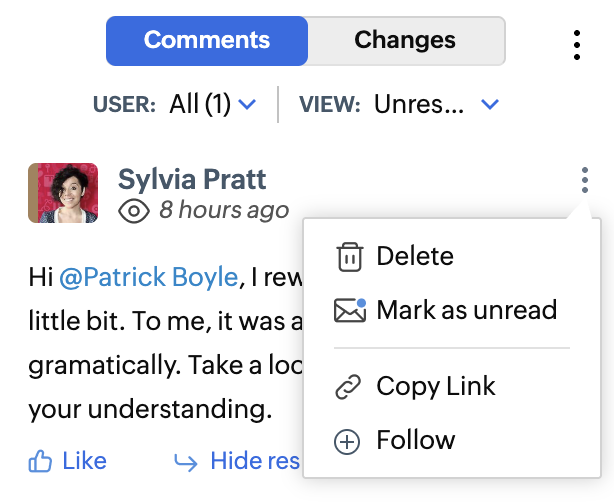Image resolution: width=614 pixels, height=502 pixels.
Task: Expand the USER filter dropdown
Action: (x=248, y=104)
